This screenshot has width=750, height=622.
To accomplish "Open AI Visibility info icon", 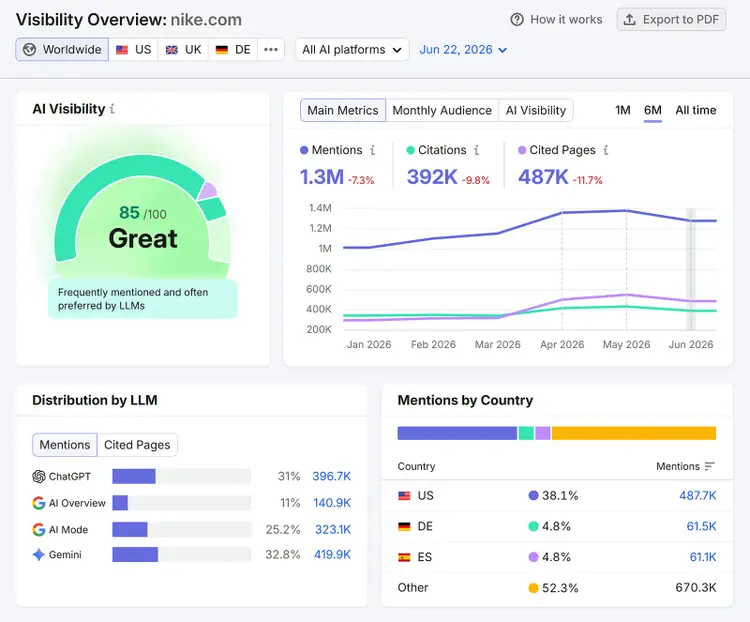I will (112, 109).
